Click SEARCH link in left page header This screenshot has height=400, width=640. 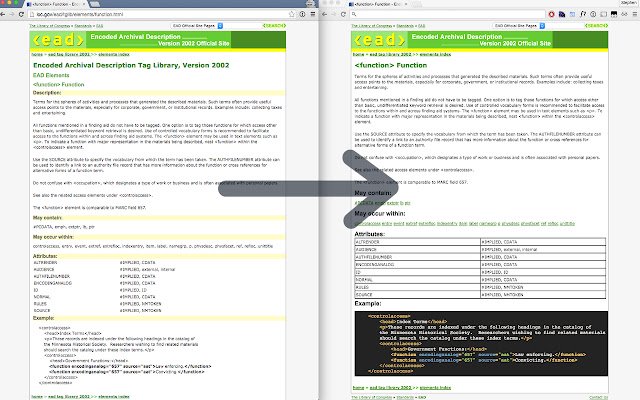coord(274,26)
